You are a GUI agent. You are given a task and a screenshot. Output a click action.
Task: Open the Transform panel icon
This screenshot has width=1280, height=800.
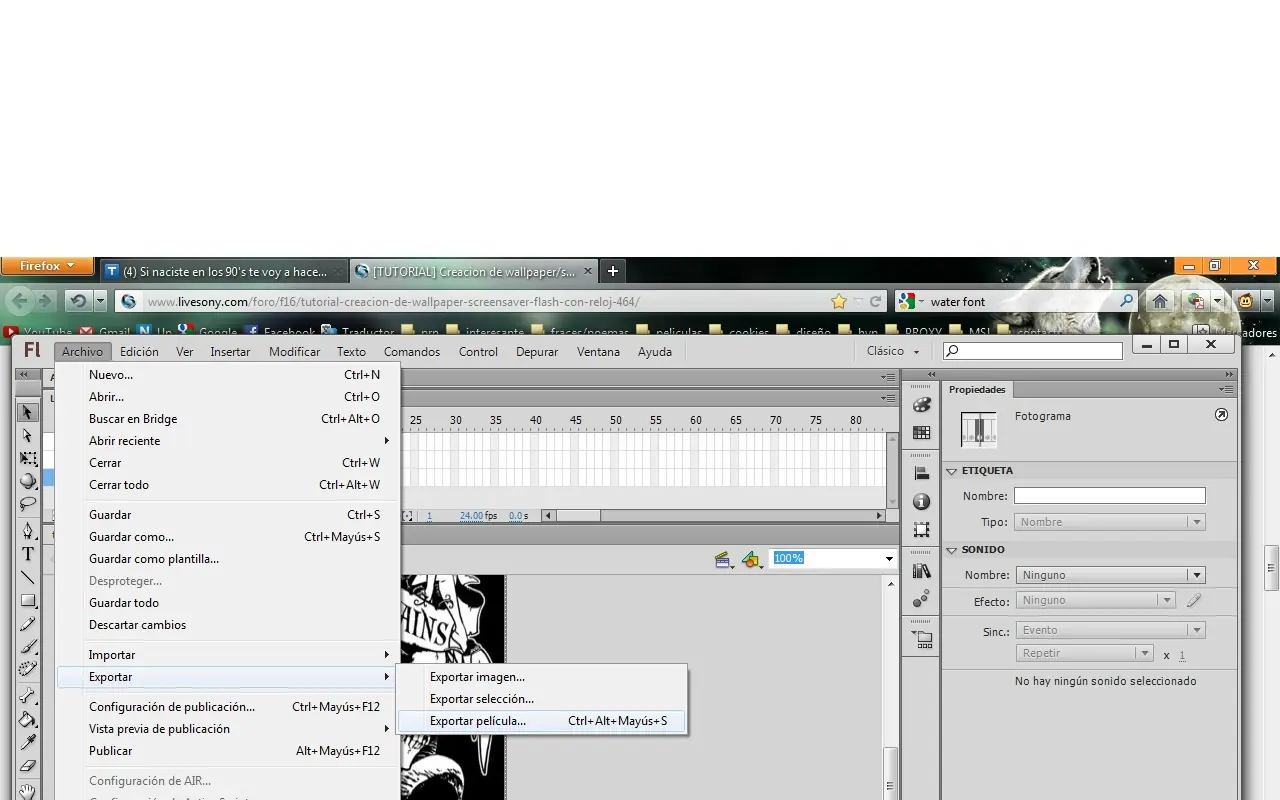(921, 530)
